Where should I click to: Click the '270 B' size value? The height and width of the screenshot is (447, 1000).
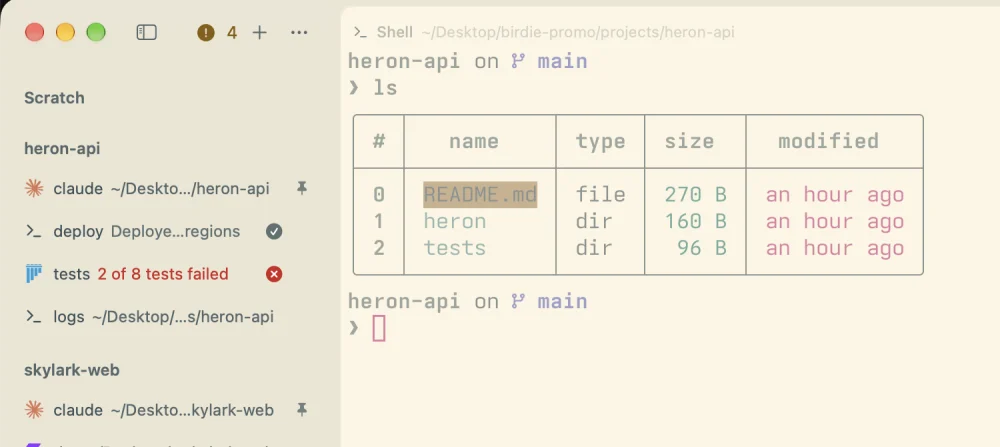(695, 194)
